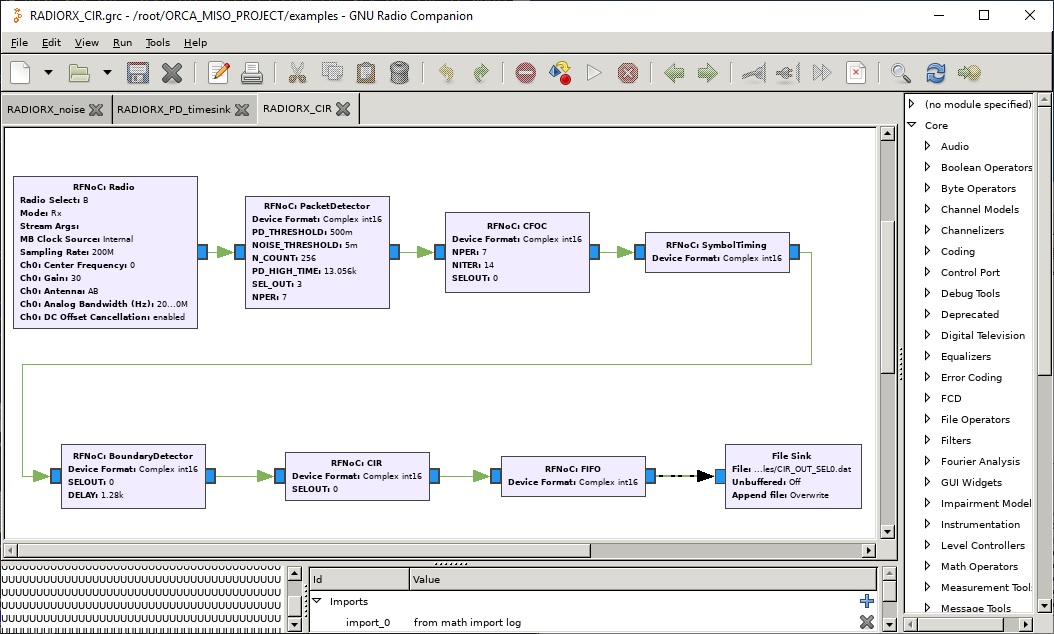1054x634 pixels.
Task: Switch to the RADIORX_PD_timesink tab
Action: (x=173, y=109)
